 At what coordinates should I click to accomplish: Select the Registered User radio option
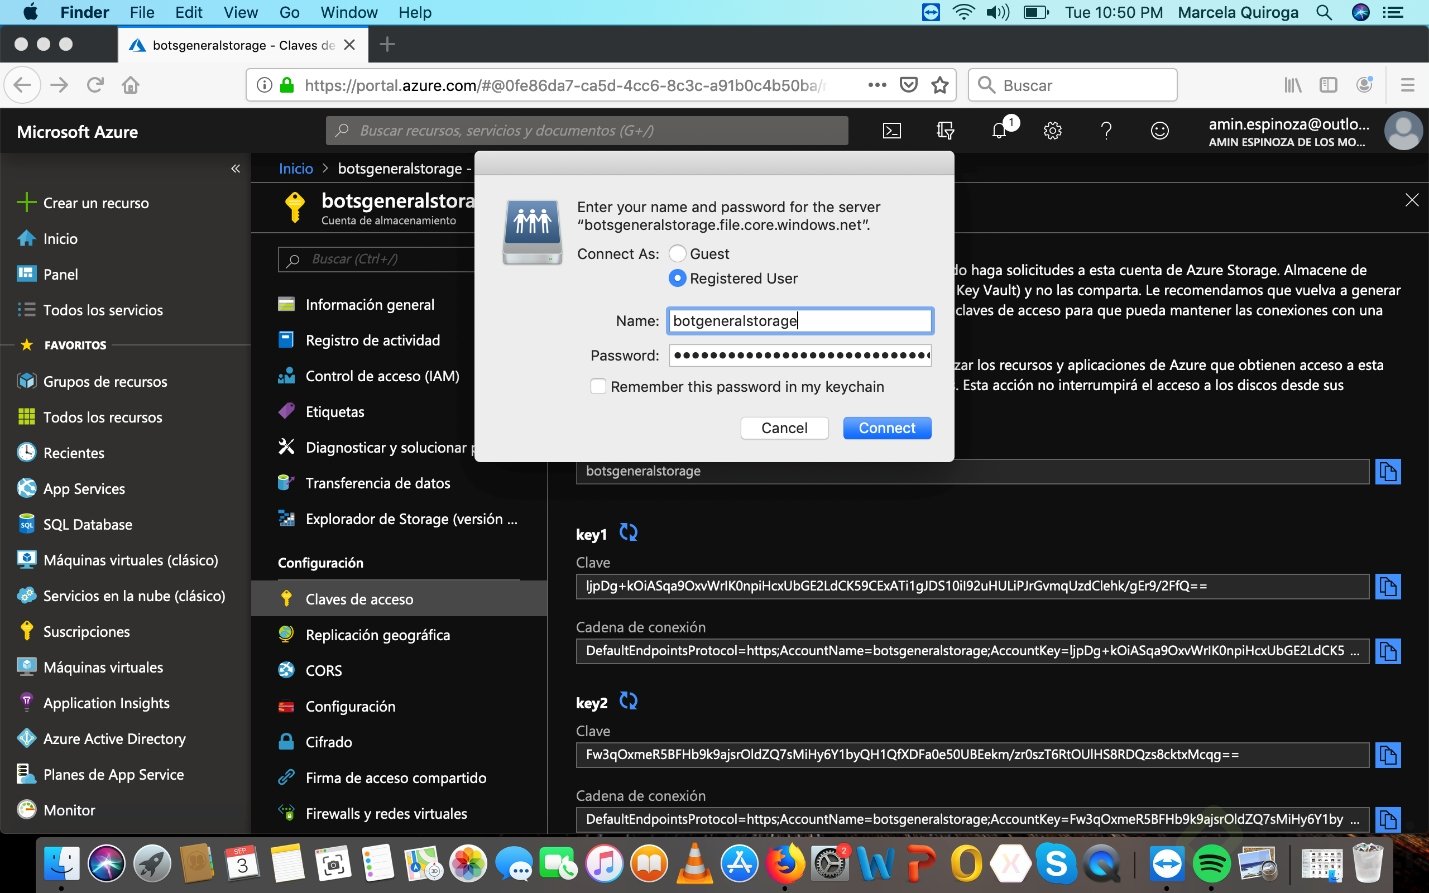678,278
